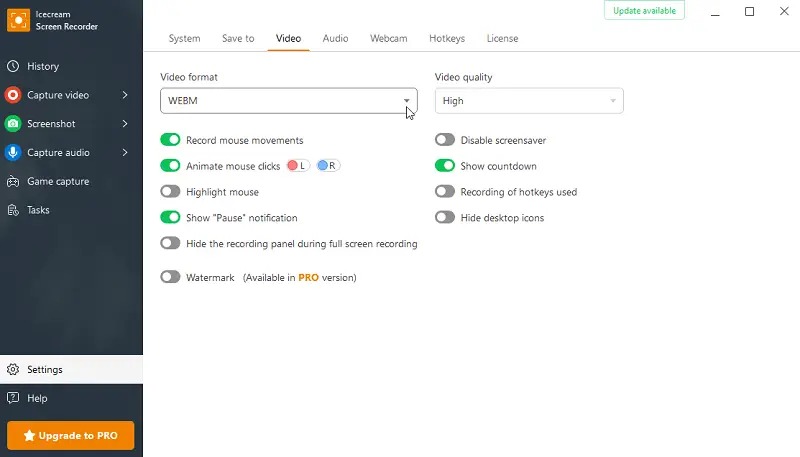Open the Tasks sidebar item

coord(71,210)
